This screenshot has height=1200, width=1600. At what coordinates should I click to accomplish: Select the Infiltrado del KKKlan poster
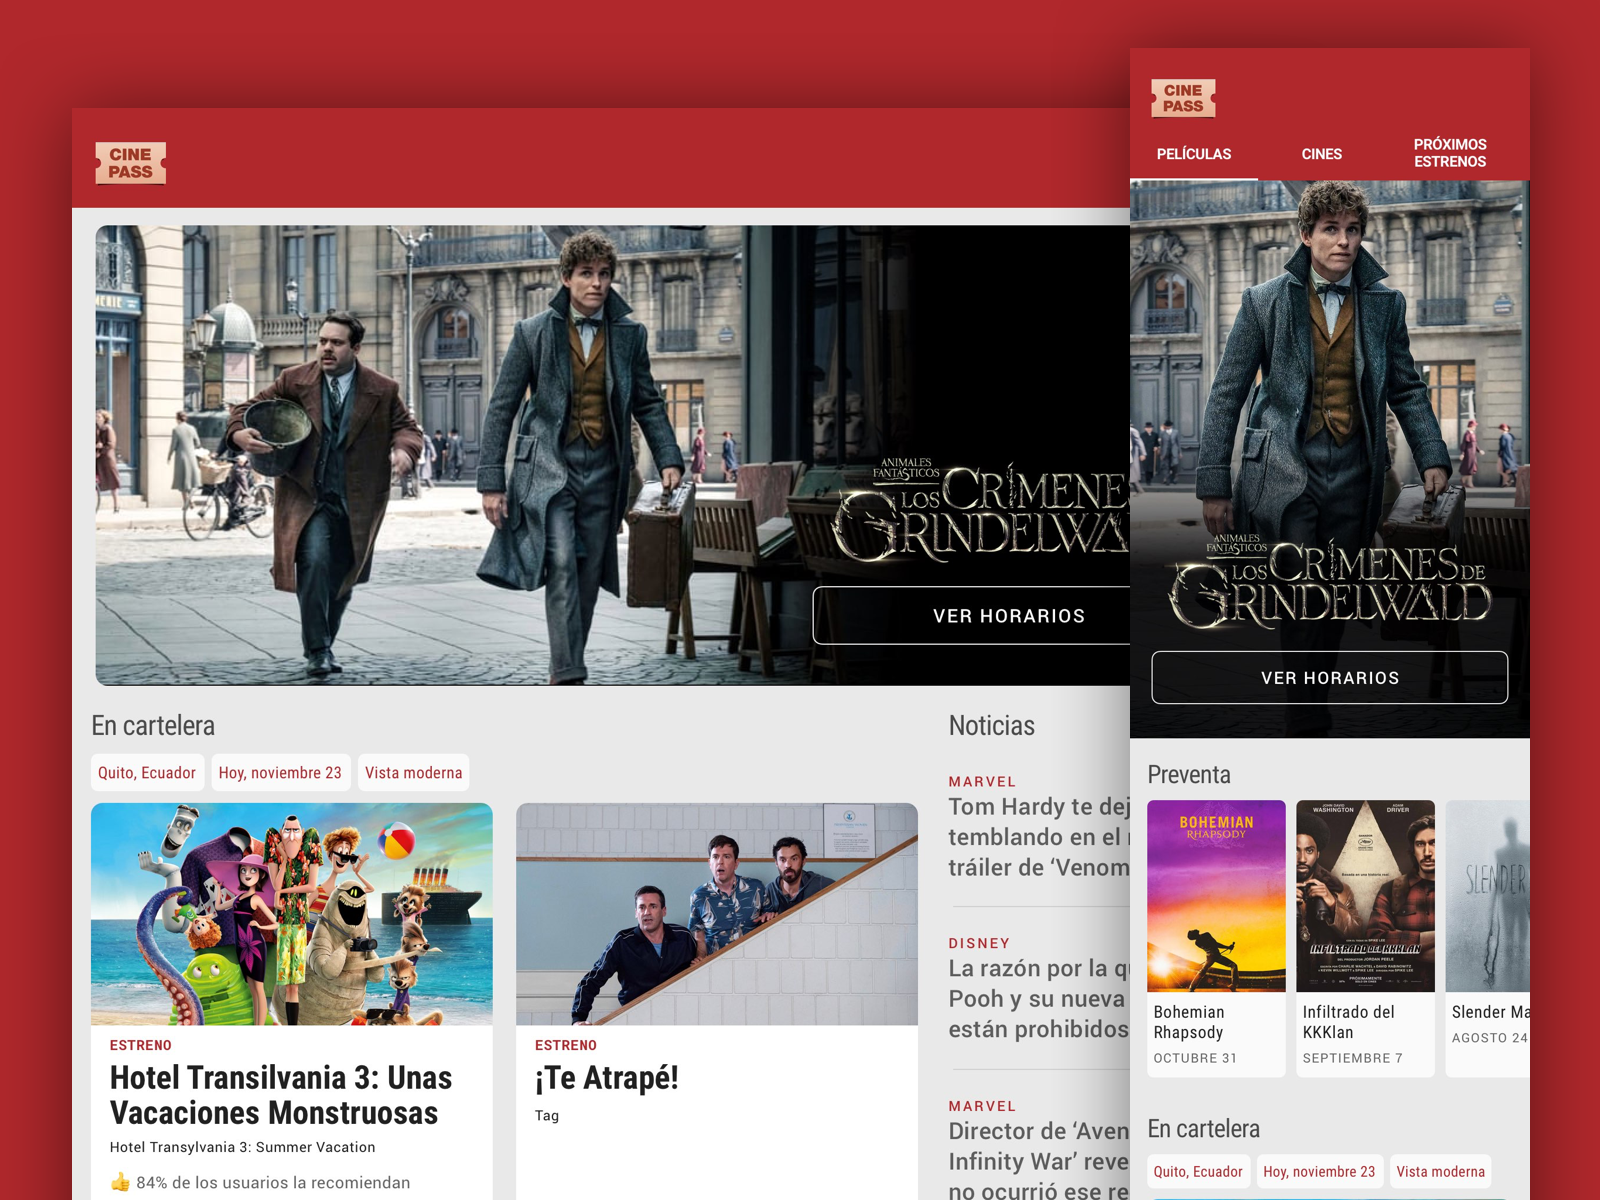[1366, 895]
